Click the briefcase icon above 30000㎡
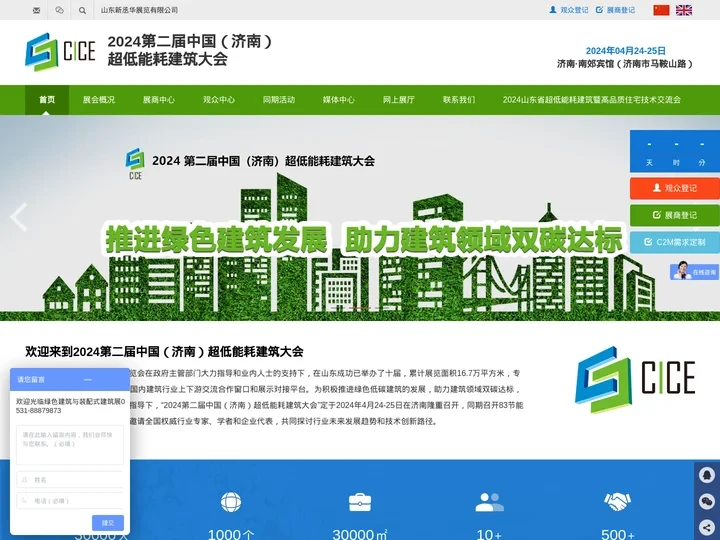The width and height of the screenshot is (720, 540). (x=360, y=502)
